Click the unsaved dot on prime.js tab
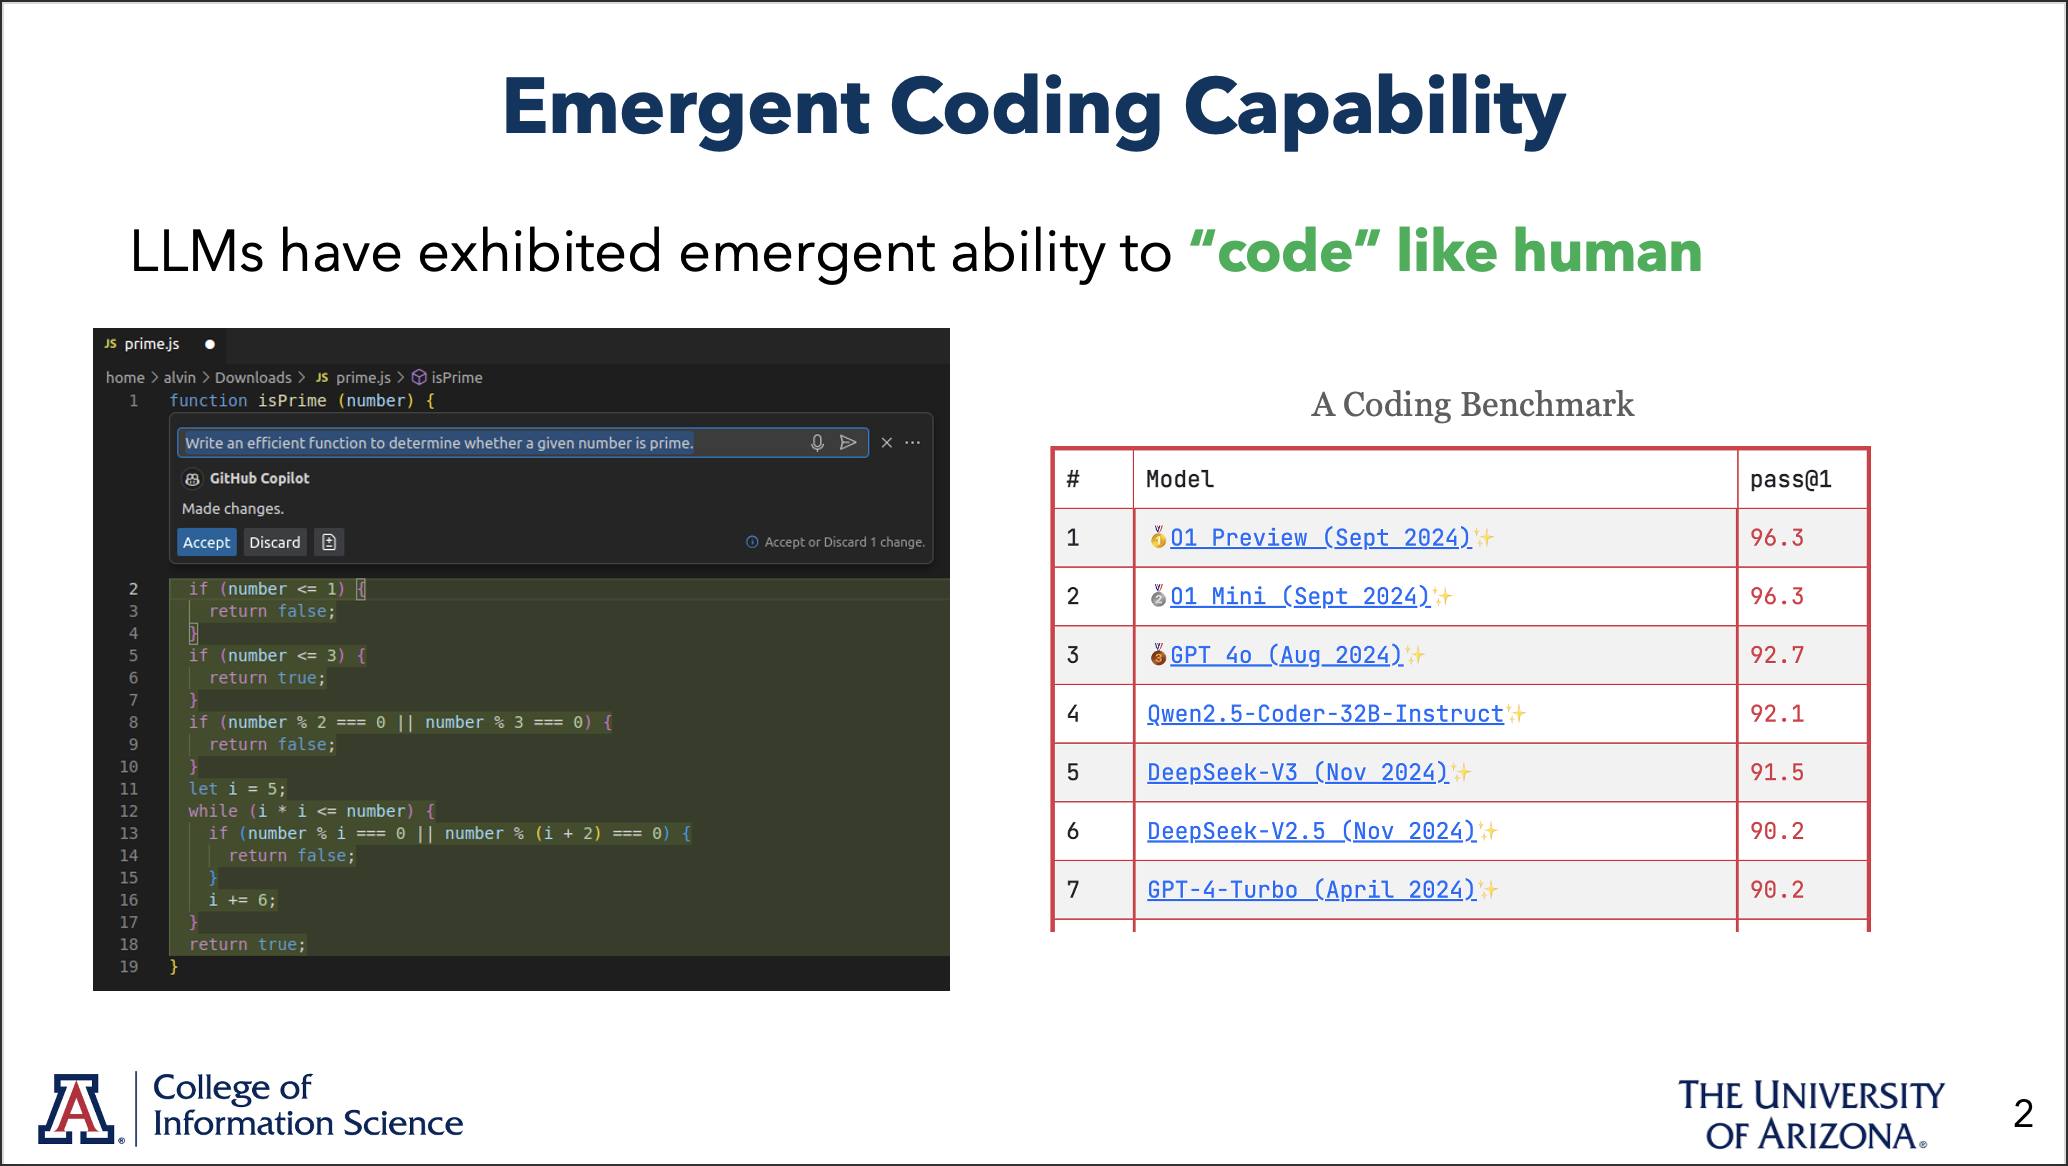The image size is (2068, 1166). [x=210, y=344]
